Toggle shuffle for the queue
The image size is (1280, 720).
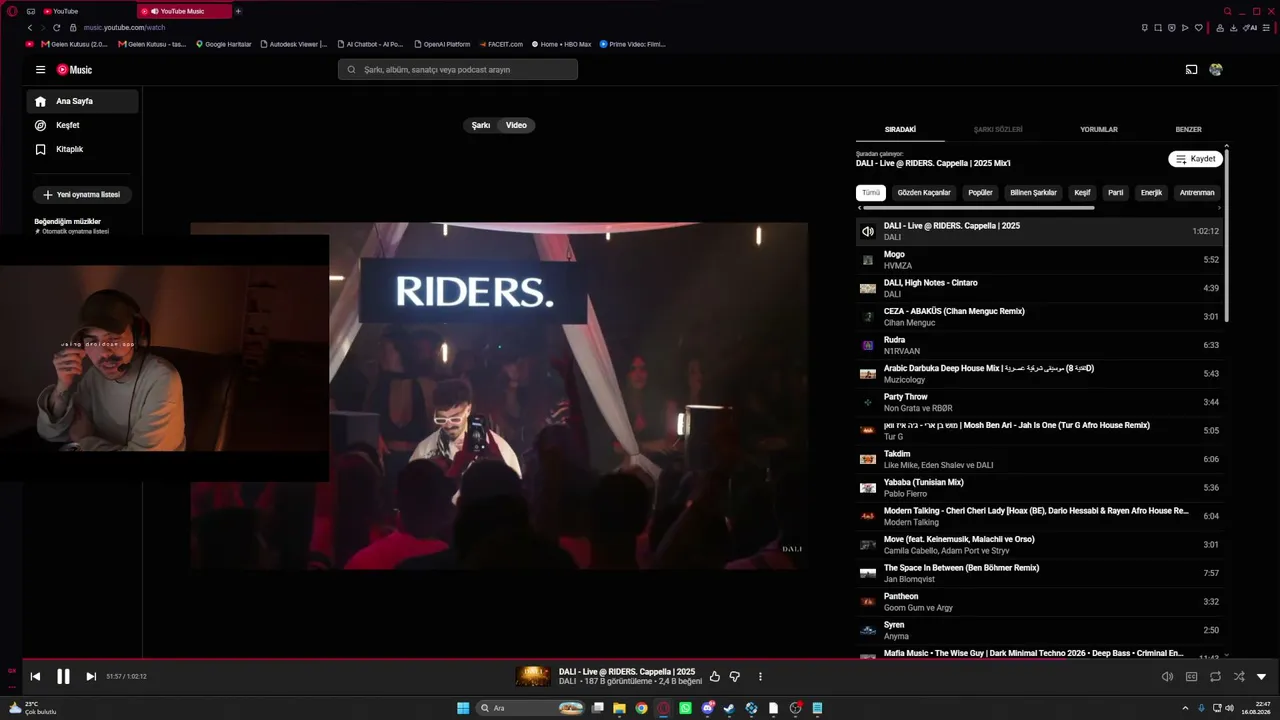(1239, 677)
